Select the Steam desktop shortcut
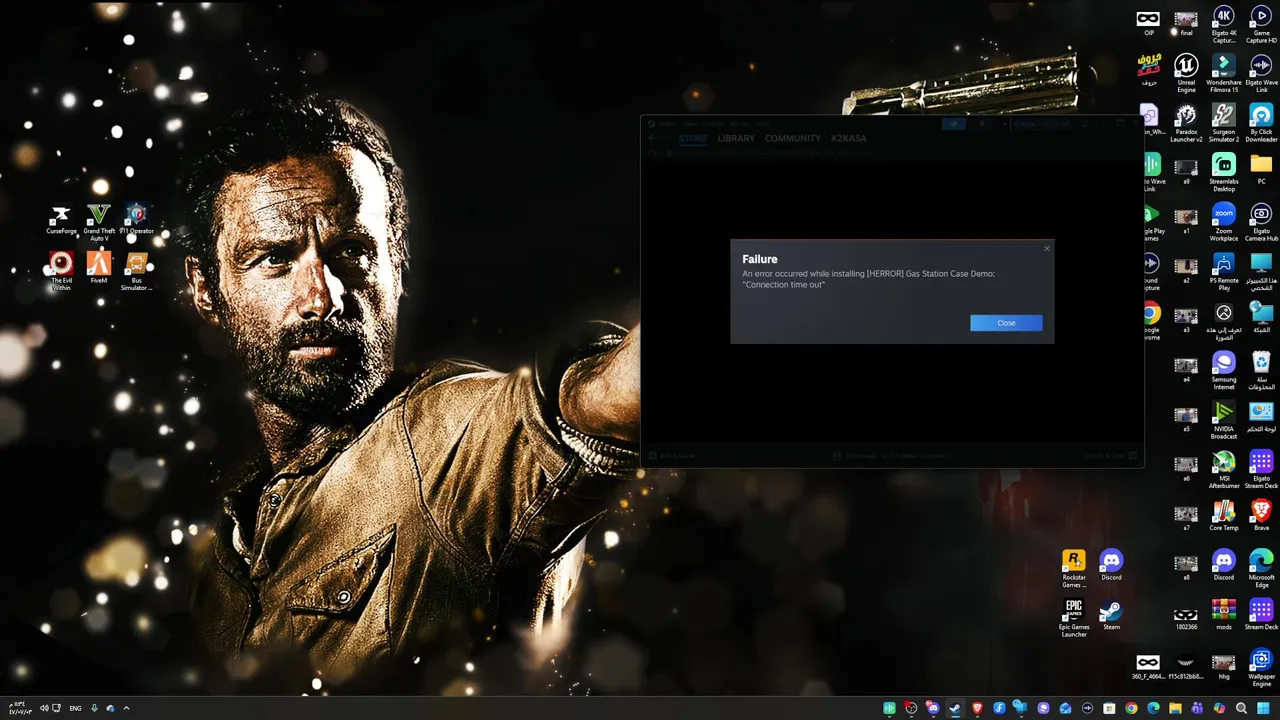Viewport: 1280px width, 720px height. click(1111, 614)
